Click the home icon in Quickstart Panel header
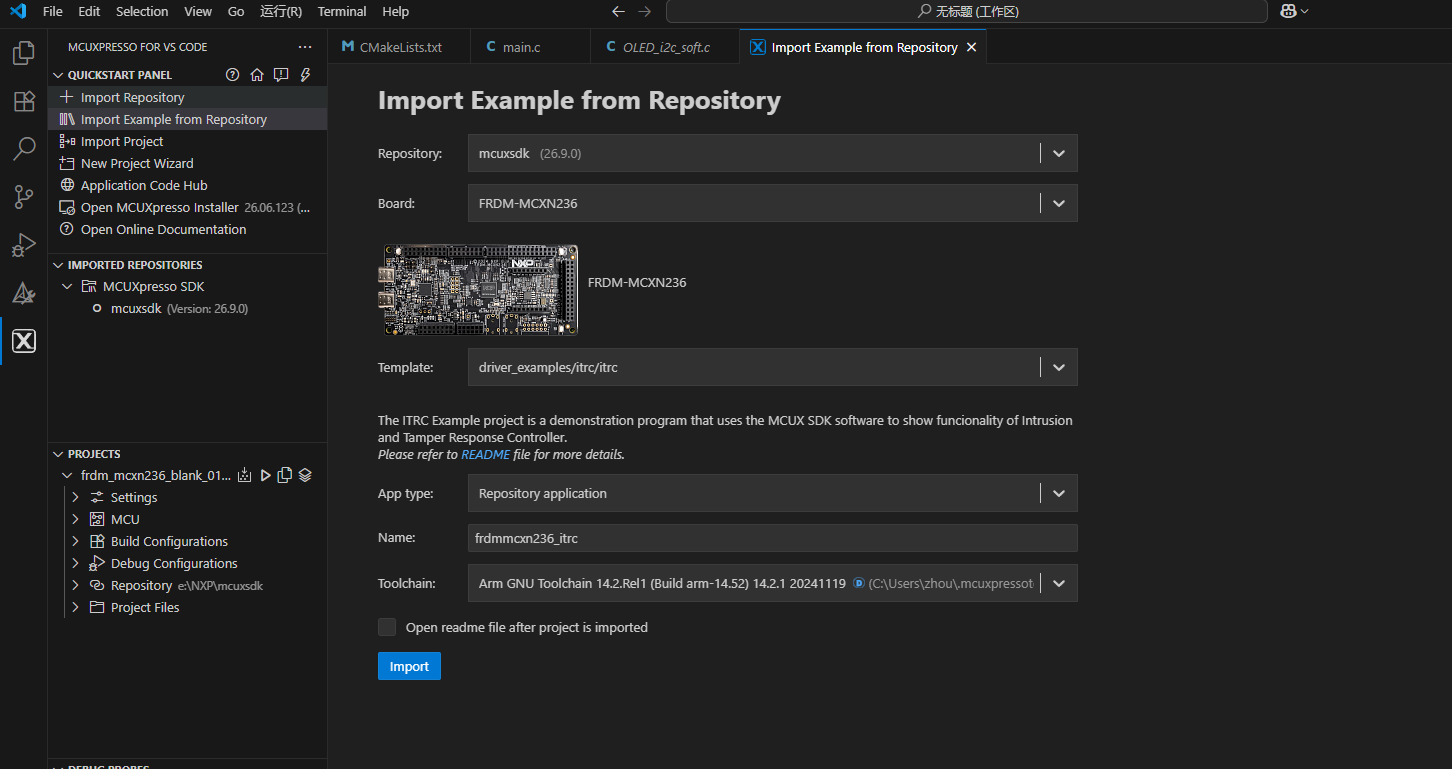Image resolution: width=1452 pixels, height=769 pixels. [x=257, y=75]
